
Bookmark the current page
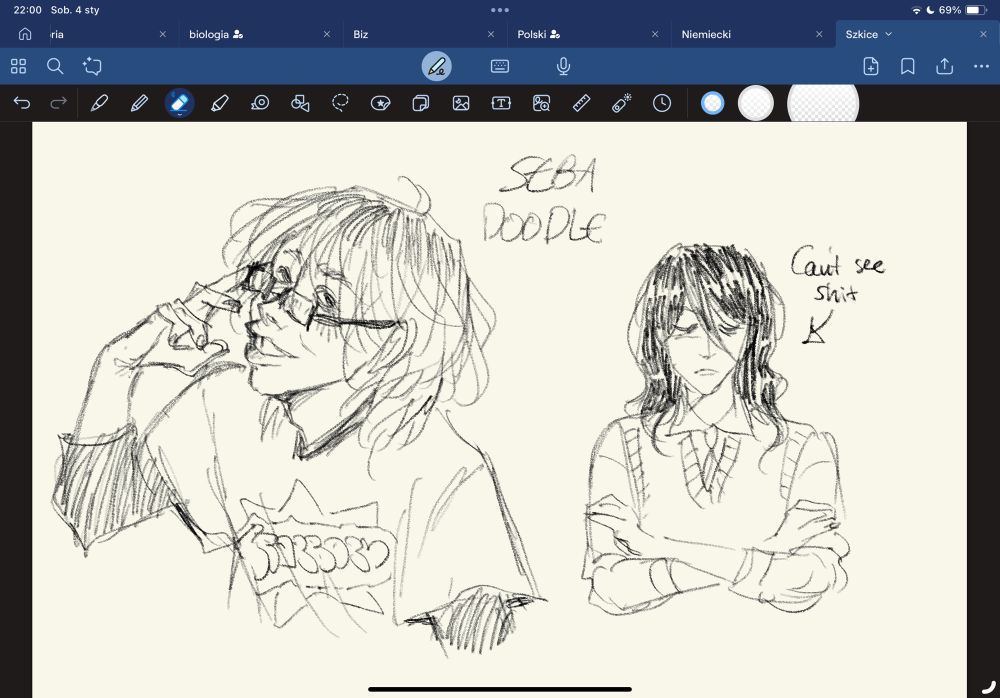tap(908, 66)
